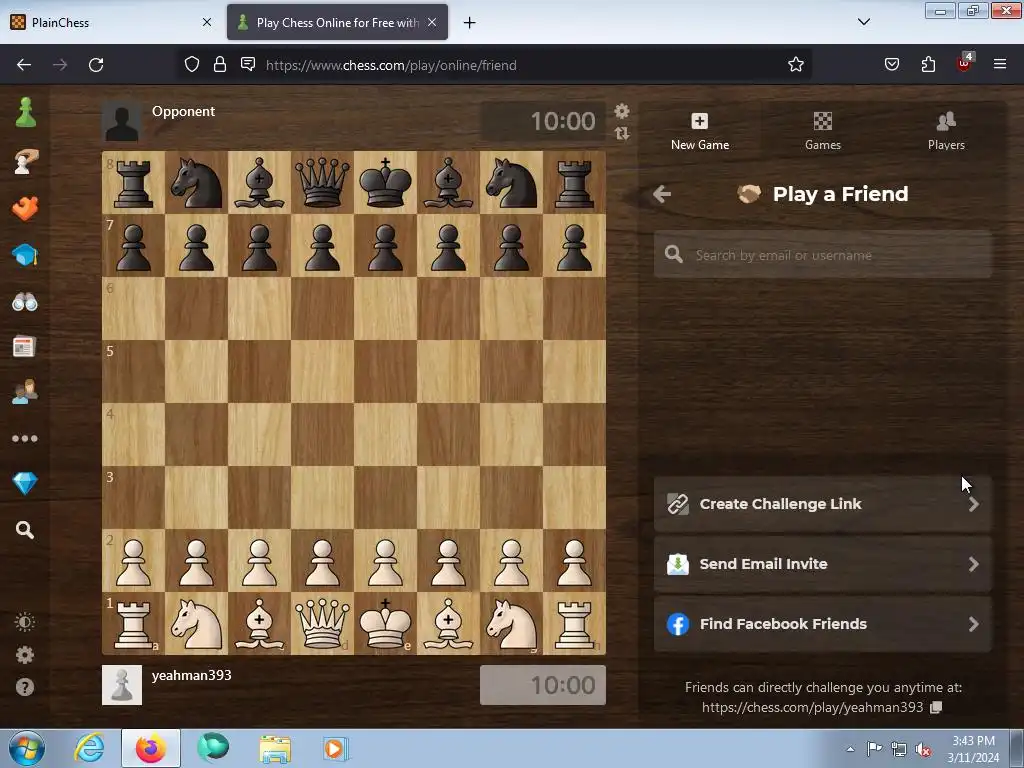The width and height of the screenshot is (1024, 768).
Task: Click the address bar URL
Action: coord(391,65)
